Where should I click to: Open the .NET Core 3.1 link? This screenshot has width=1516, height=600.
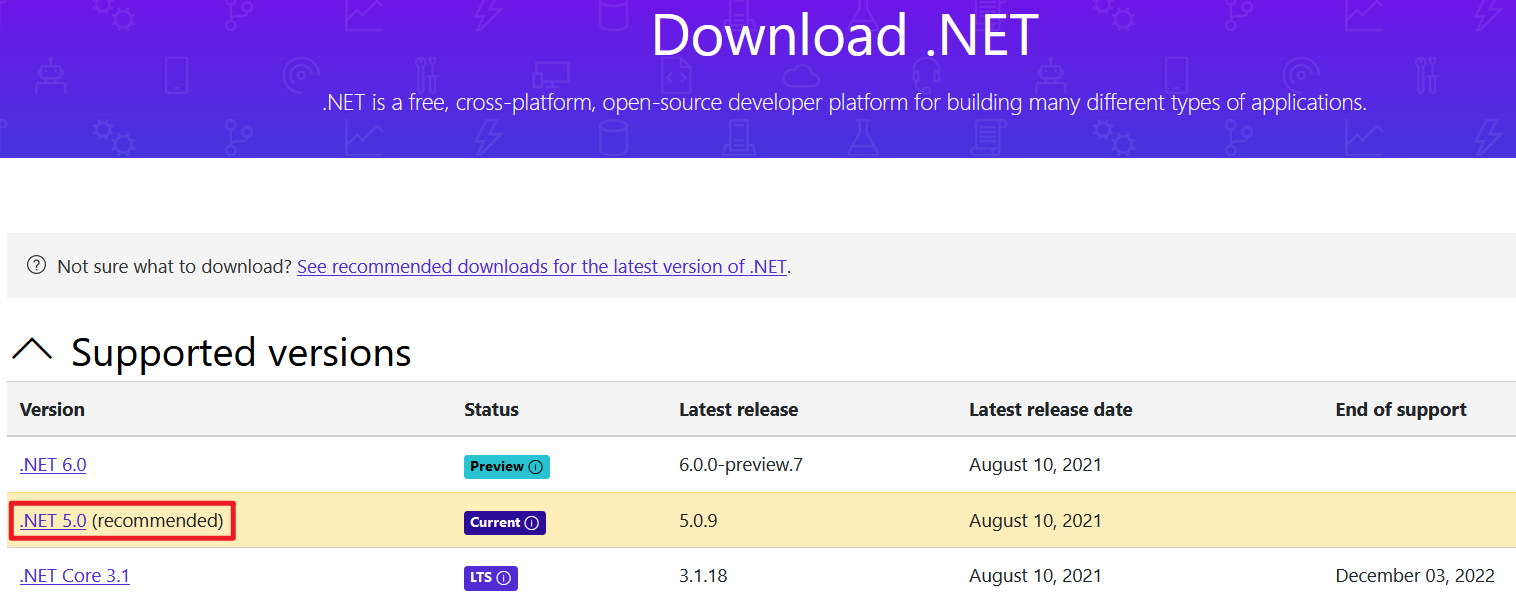click(x=74, y=576)
